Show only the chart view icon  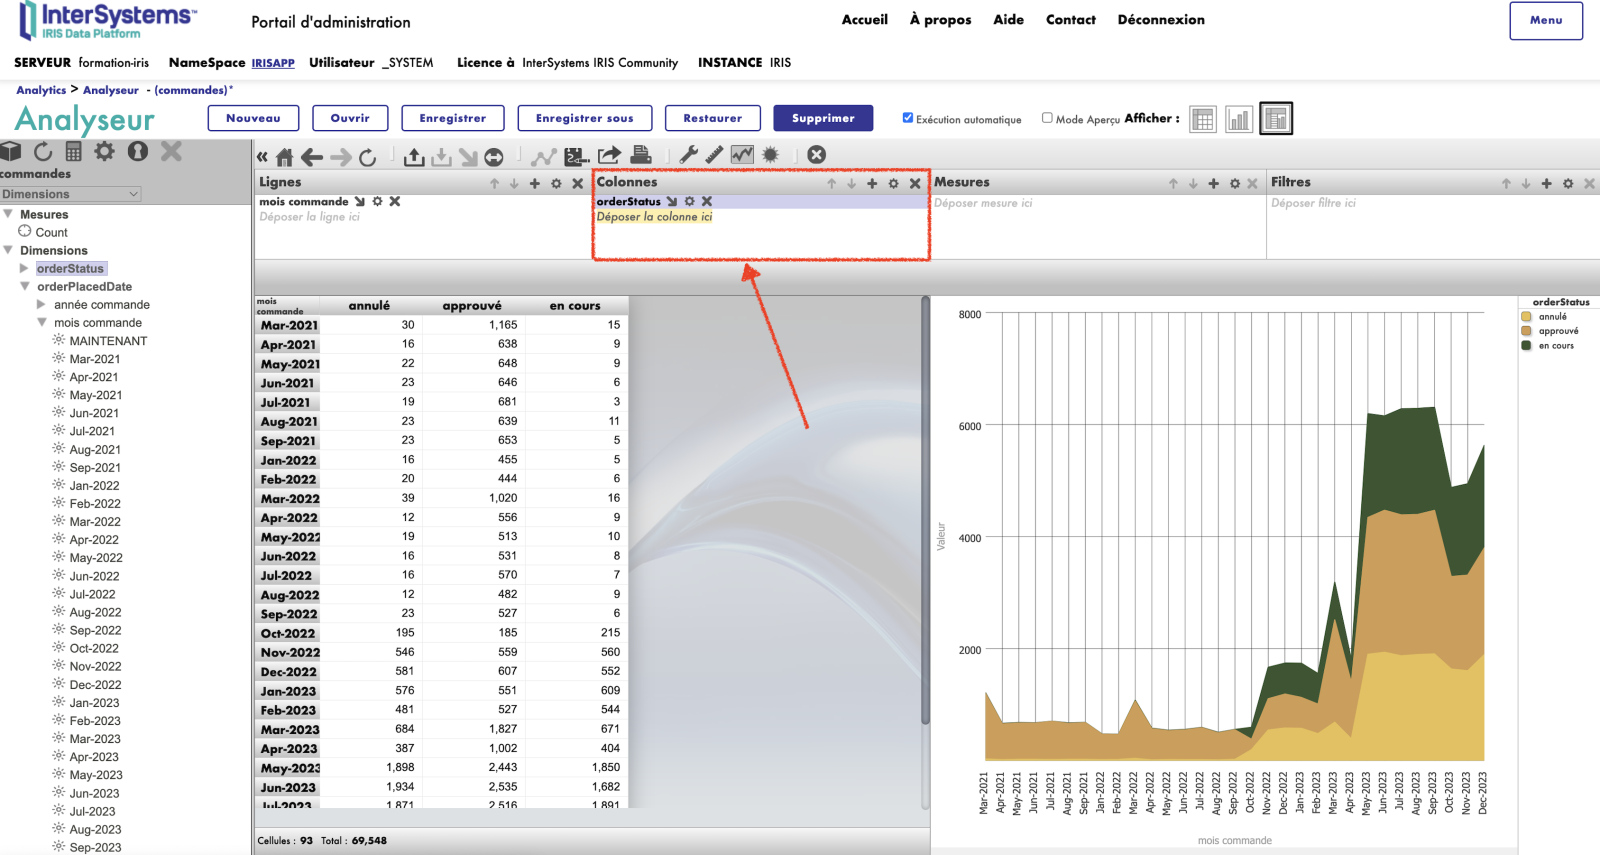[x=1239, y=119]
